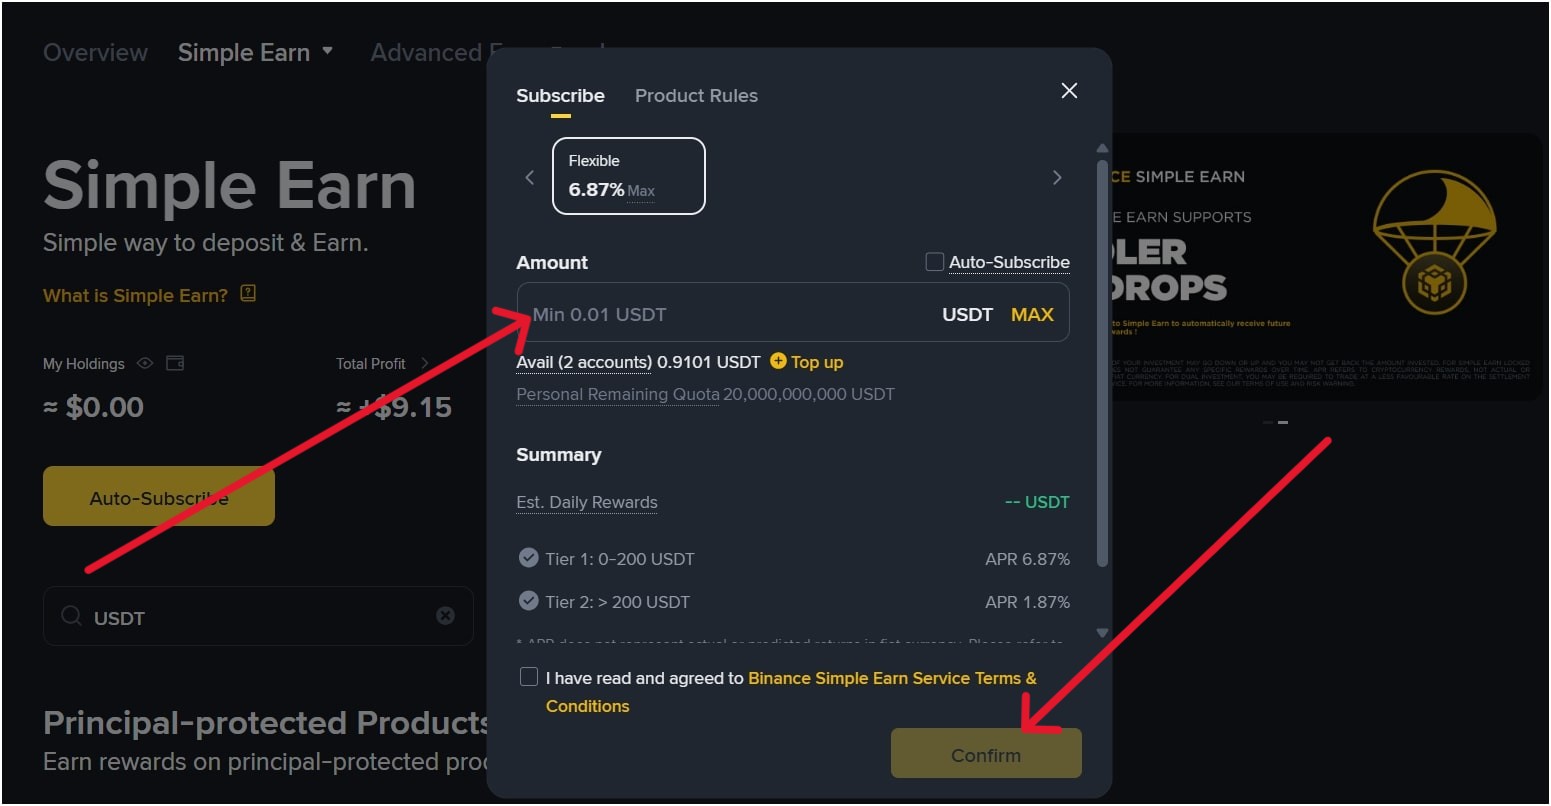Viewport: 1551px width, 806px height.
Task: Clear the USDT search using the x icon
Action: click(445, 616)
